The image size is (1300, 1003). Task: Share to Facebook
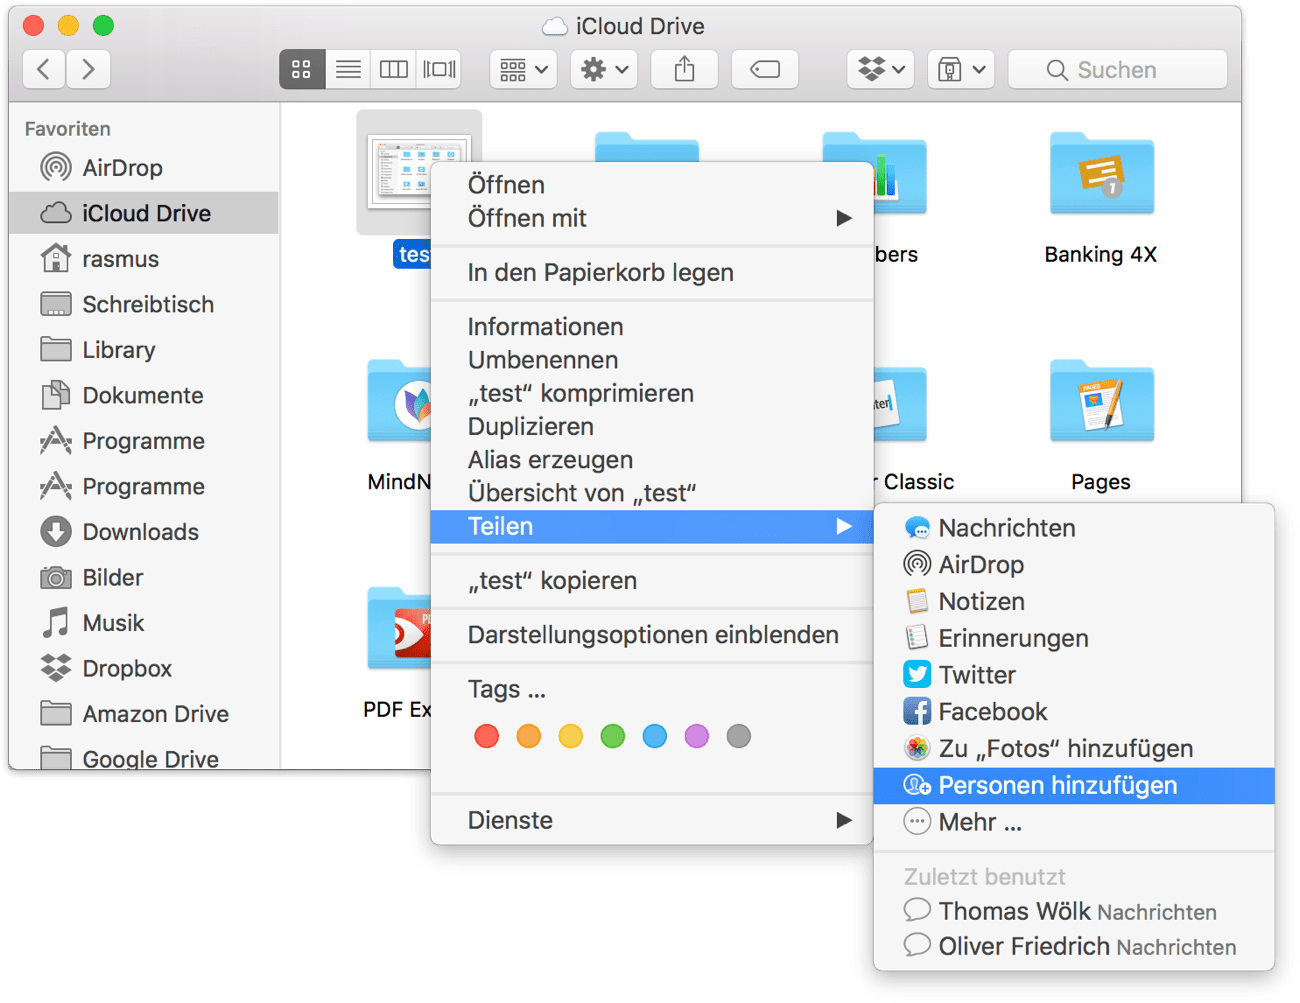(x=1074, y=712)
